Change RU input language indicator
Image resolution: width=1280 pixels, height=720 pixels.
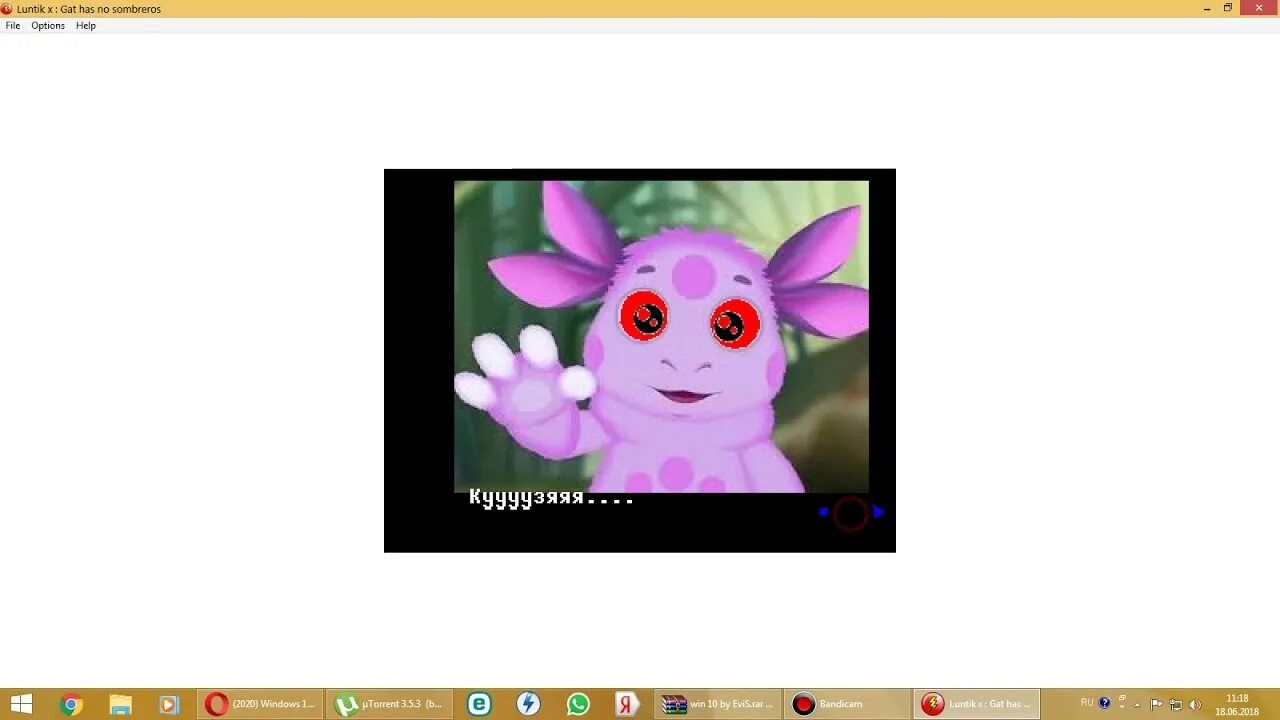(x=1087, y=703)
